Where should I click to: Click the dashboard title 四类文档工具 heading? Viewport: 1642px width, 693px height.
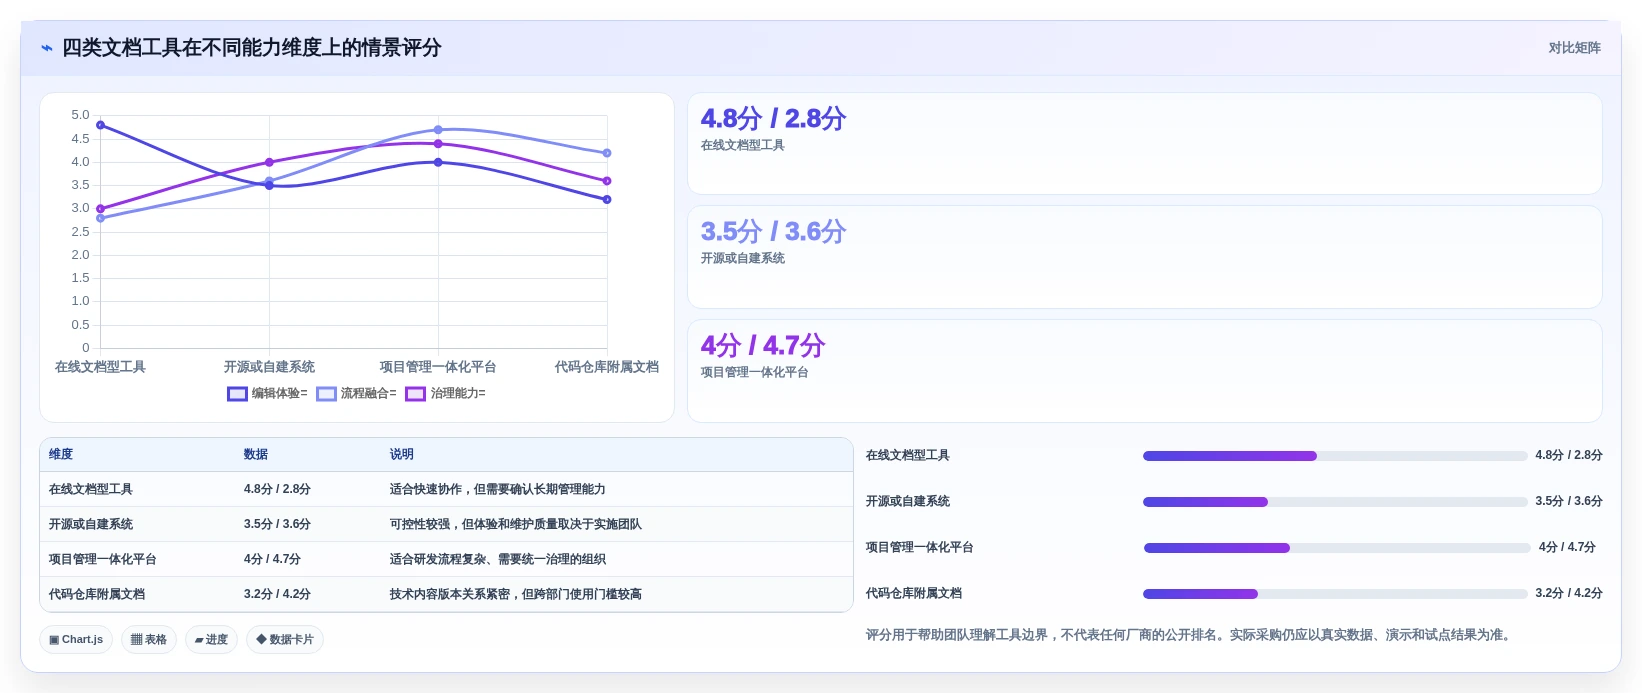coord(251,48)
